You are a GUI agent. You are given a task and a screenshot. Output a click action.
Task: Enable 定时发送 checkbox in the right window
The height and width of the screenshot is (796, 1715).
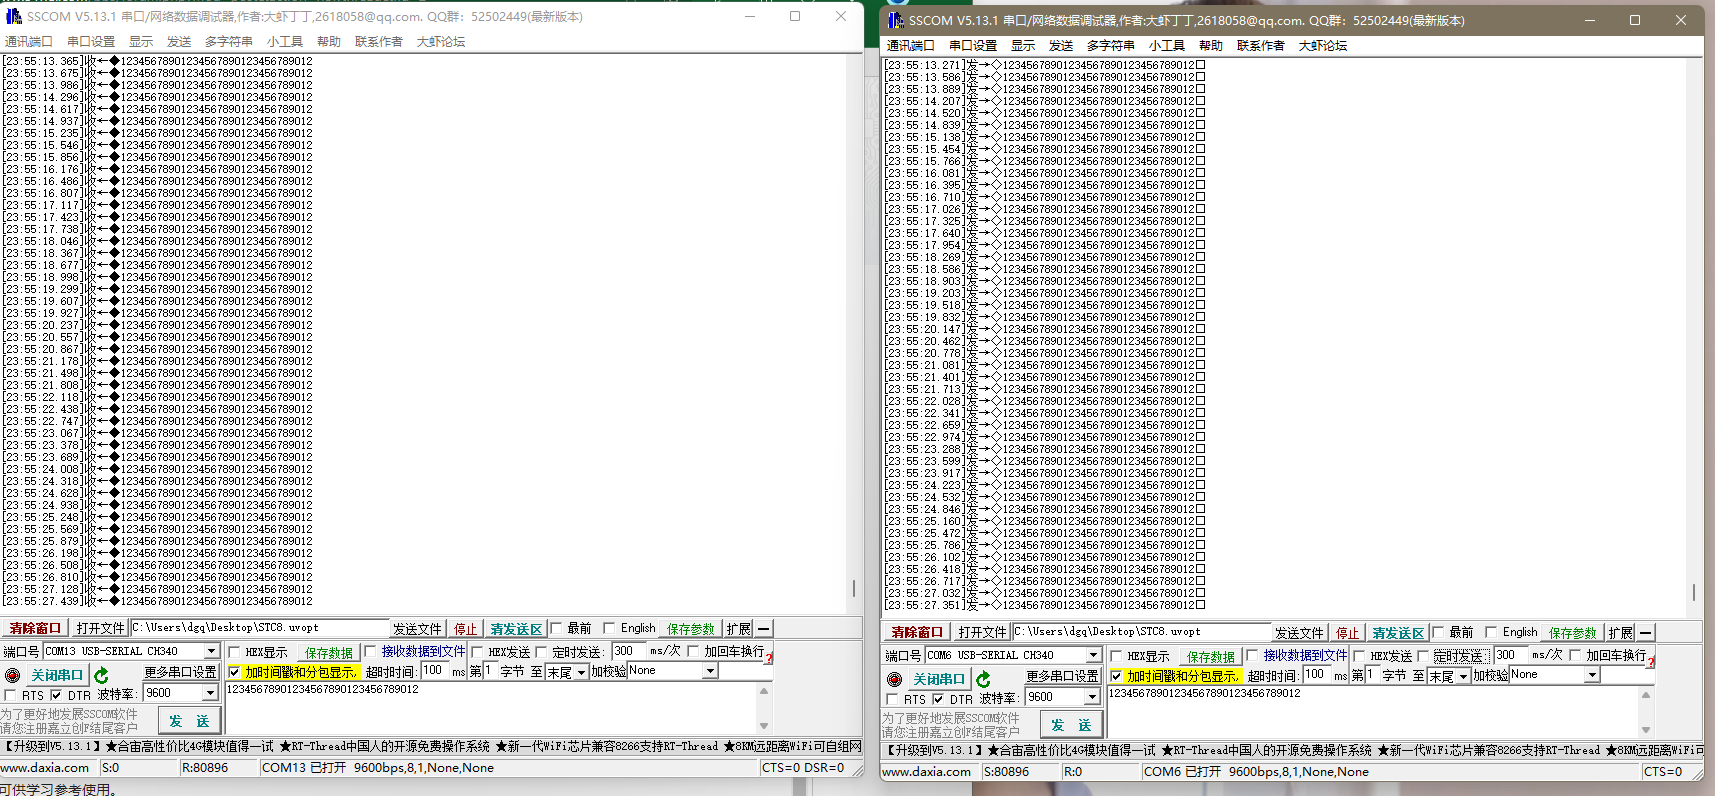pyautogui.click(x=1422, y=656)
